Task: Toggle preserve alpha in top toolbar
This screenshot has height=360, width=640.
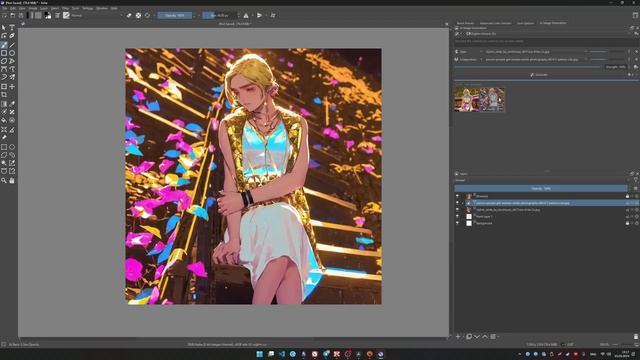Action: 138,16
